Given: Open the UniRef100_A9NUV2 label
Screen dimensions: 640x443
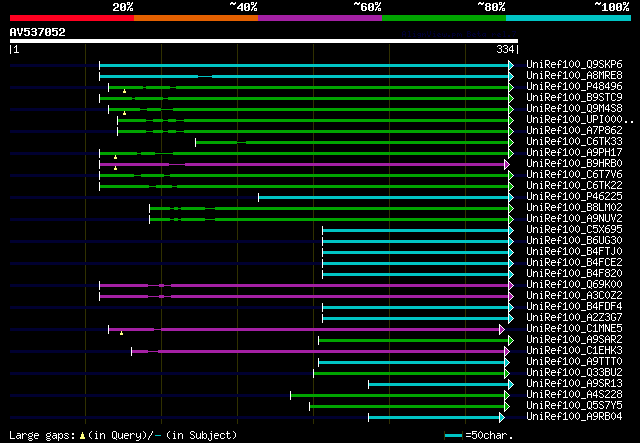Looking at the screenshot, I should pyautogui.click(x=574, y=219).
